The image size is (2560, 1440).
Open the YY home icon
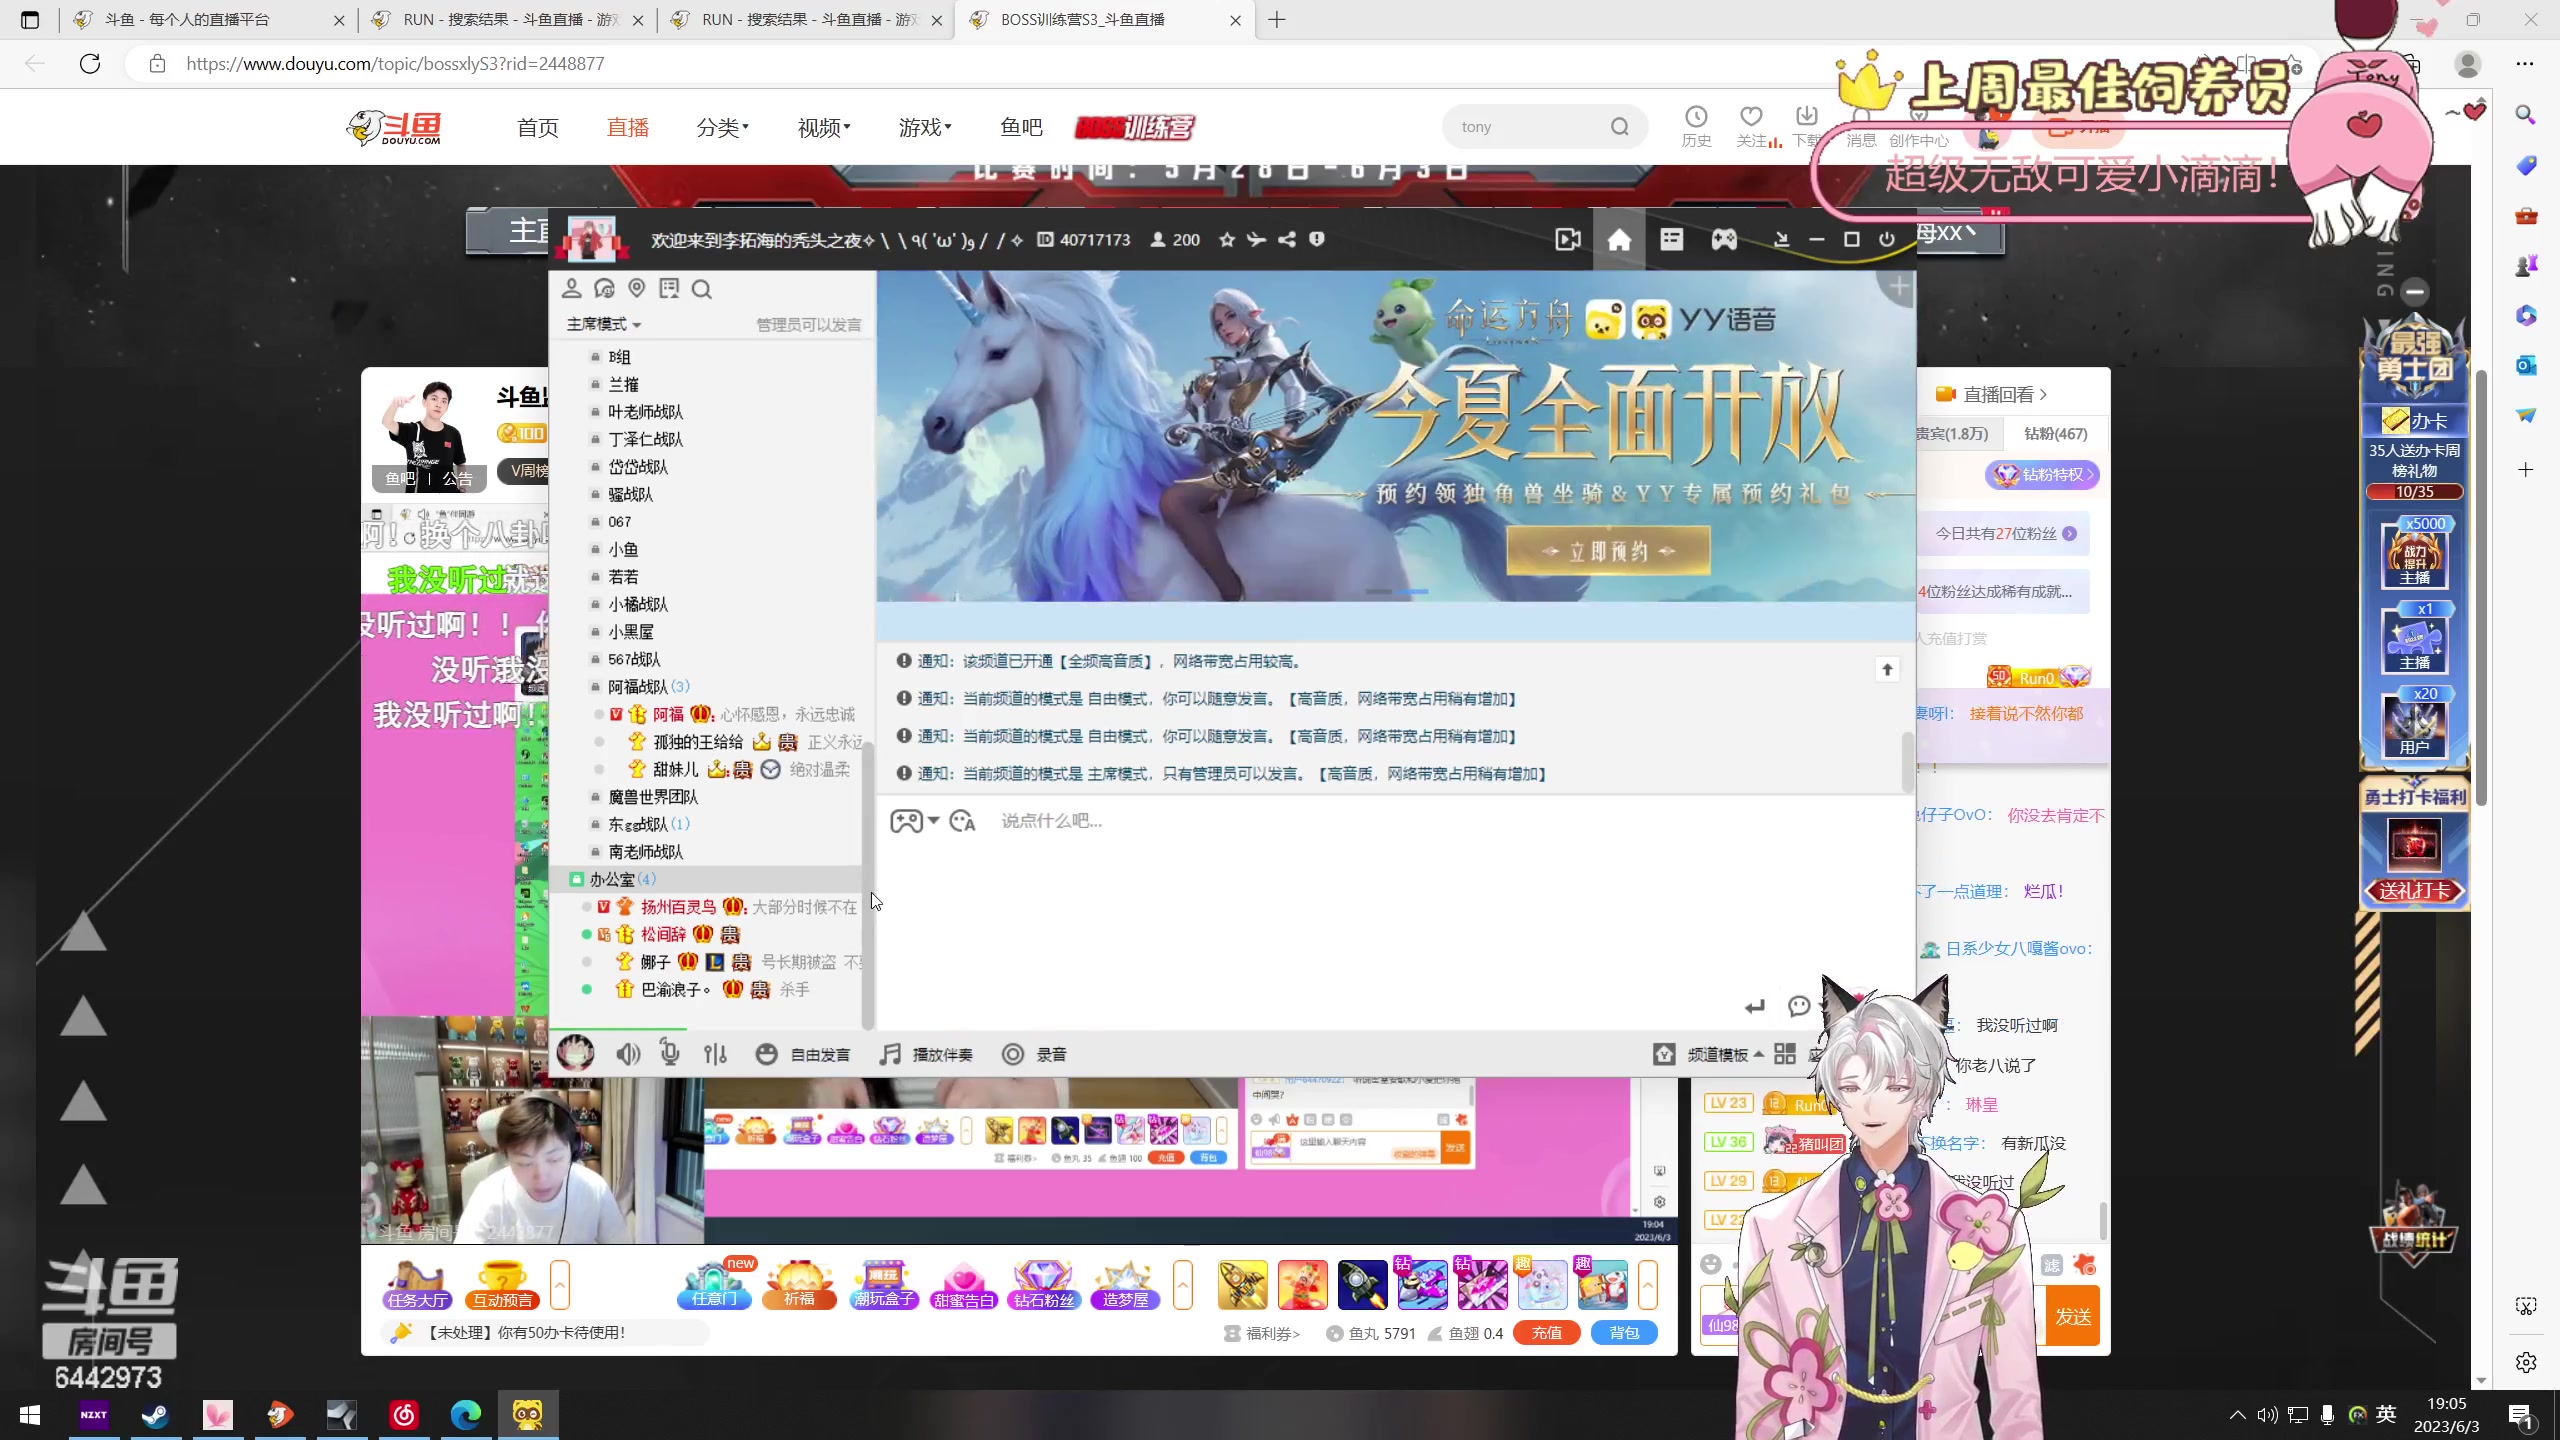coord(1619,240)
